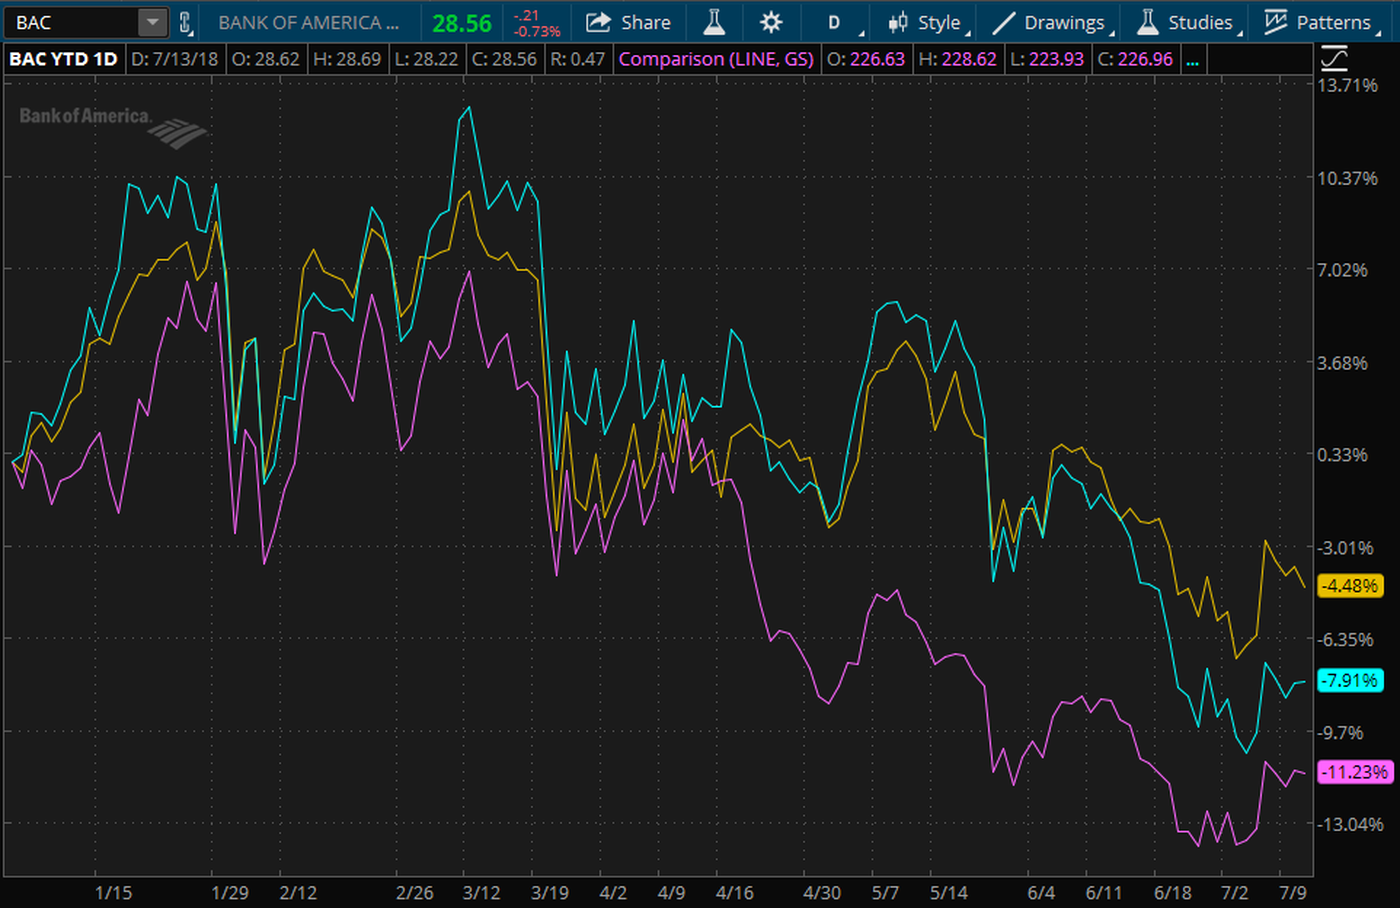Click the -3.01% axis label
The height and width of the screenshot is (908, 1400).
coord(1345,548)
